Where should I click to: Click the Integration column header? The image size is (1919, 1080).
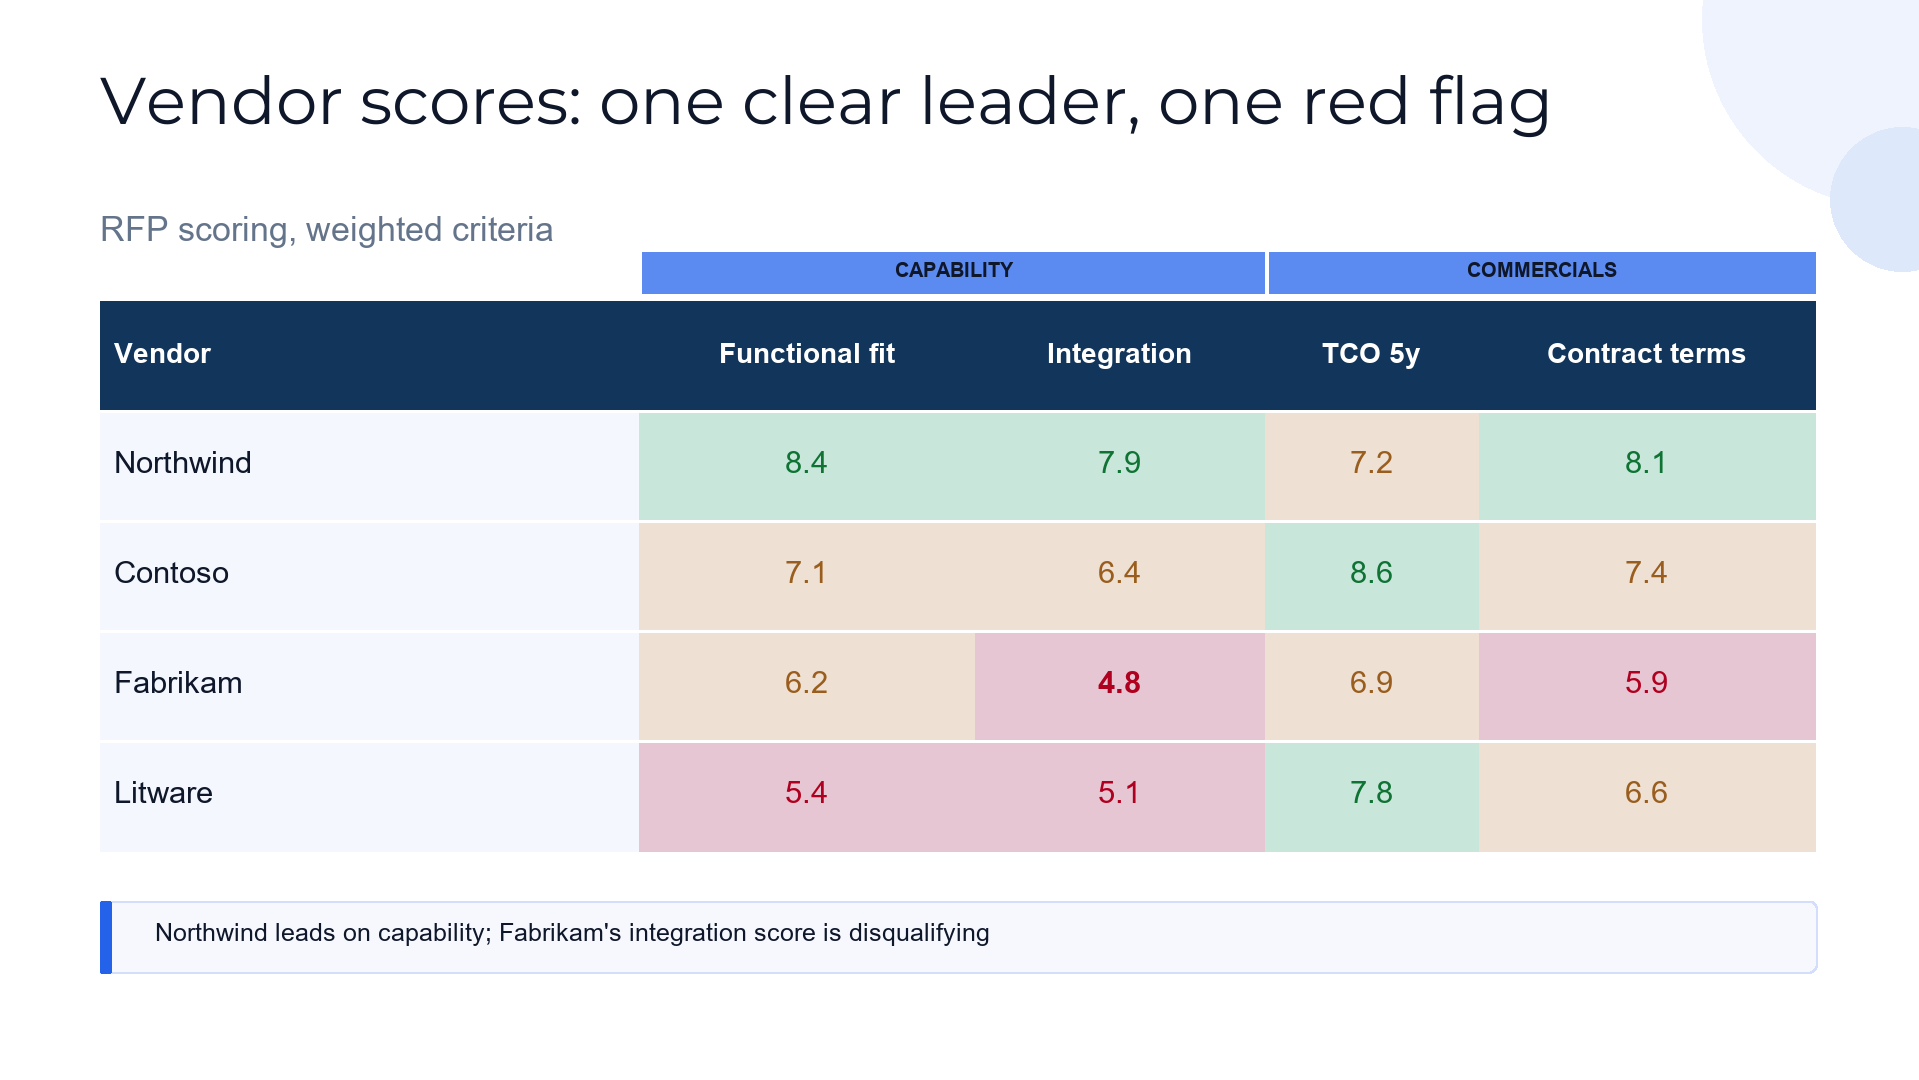[x=1119, y=354]
